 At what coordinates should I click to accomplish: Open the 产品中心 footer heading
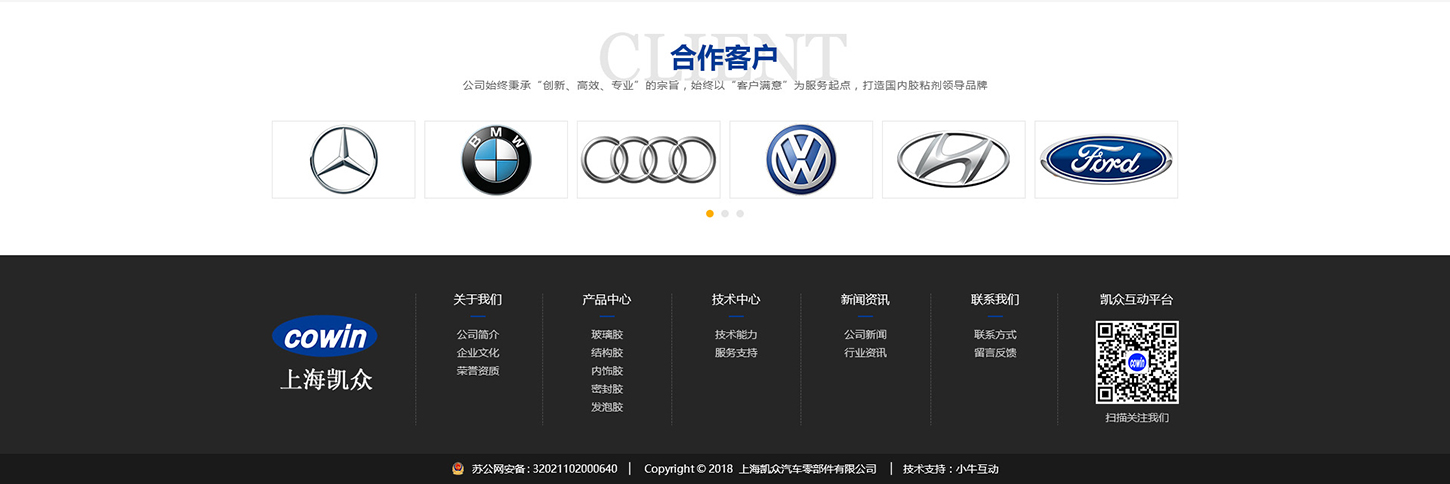(606, 299)
